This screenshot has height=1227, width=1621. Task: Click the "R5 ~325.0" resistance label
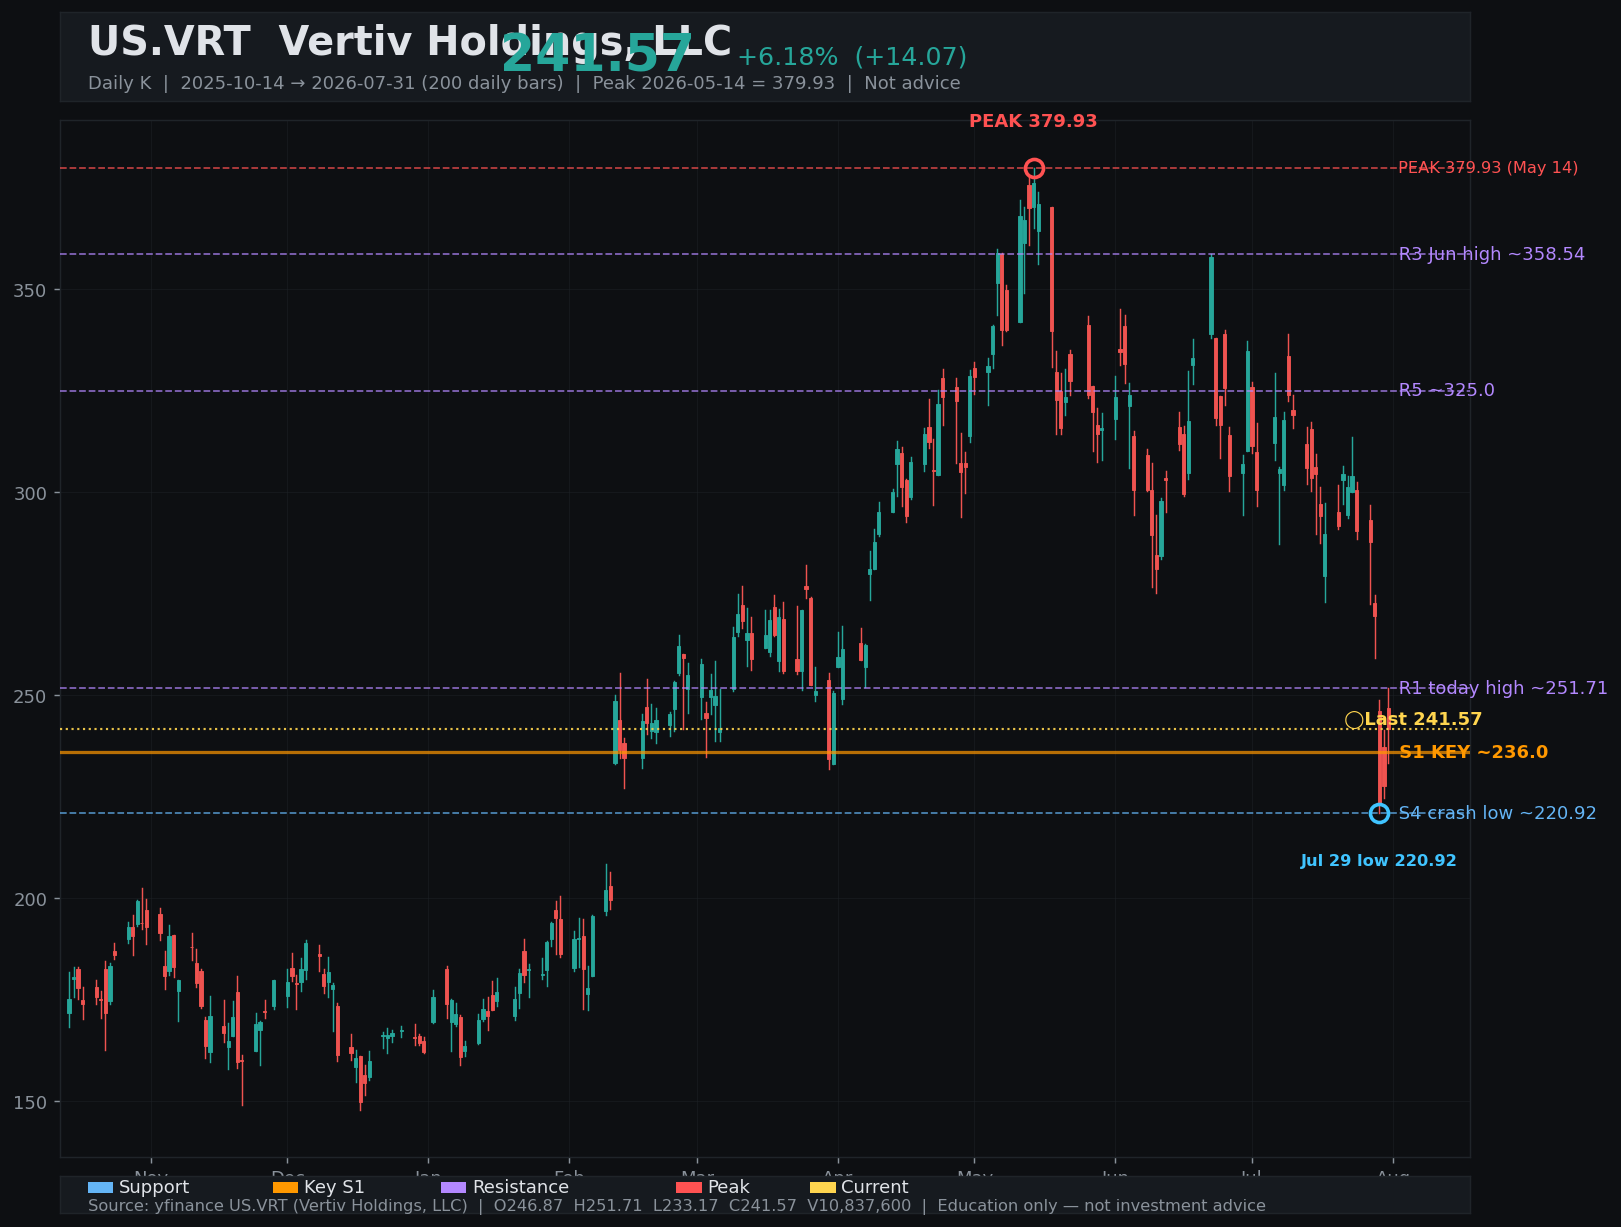(1447, 390)
